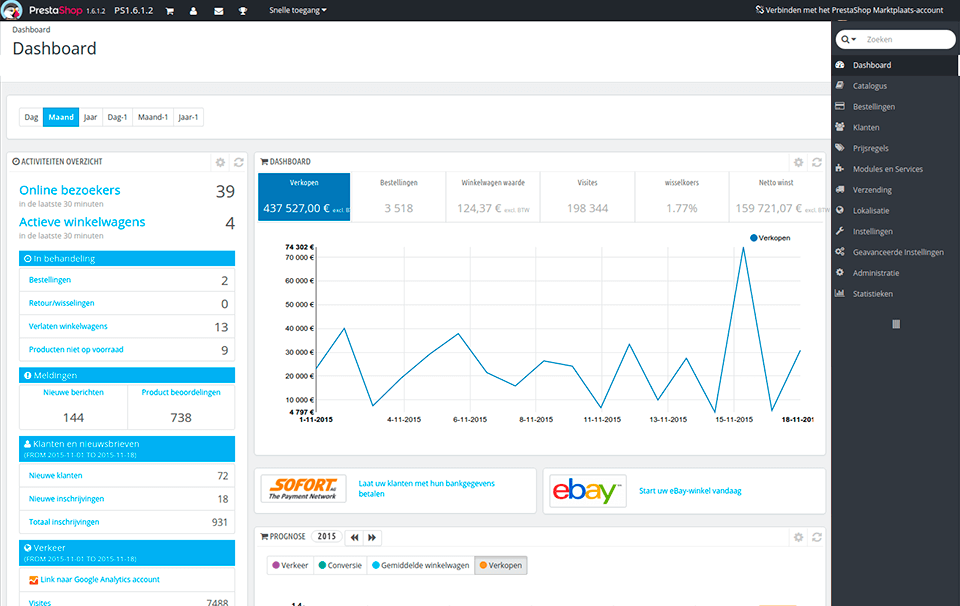Open the year selector showing 2015 in Prognose
The width and height of the screenshot is (960, 606).
(326, 537)
